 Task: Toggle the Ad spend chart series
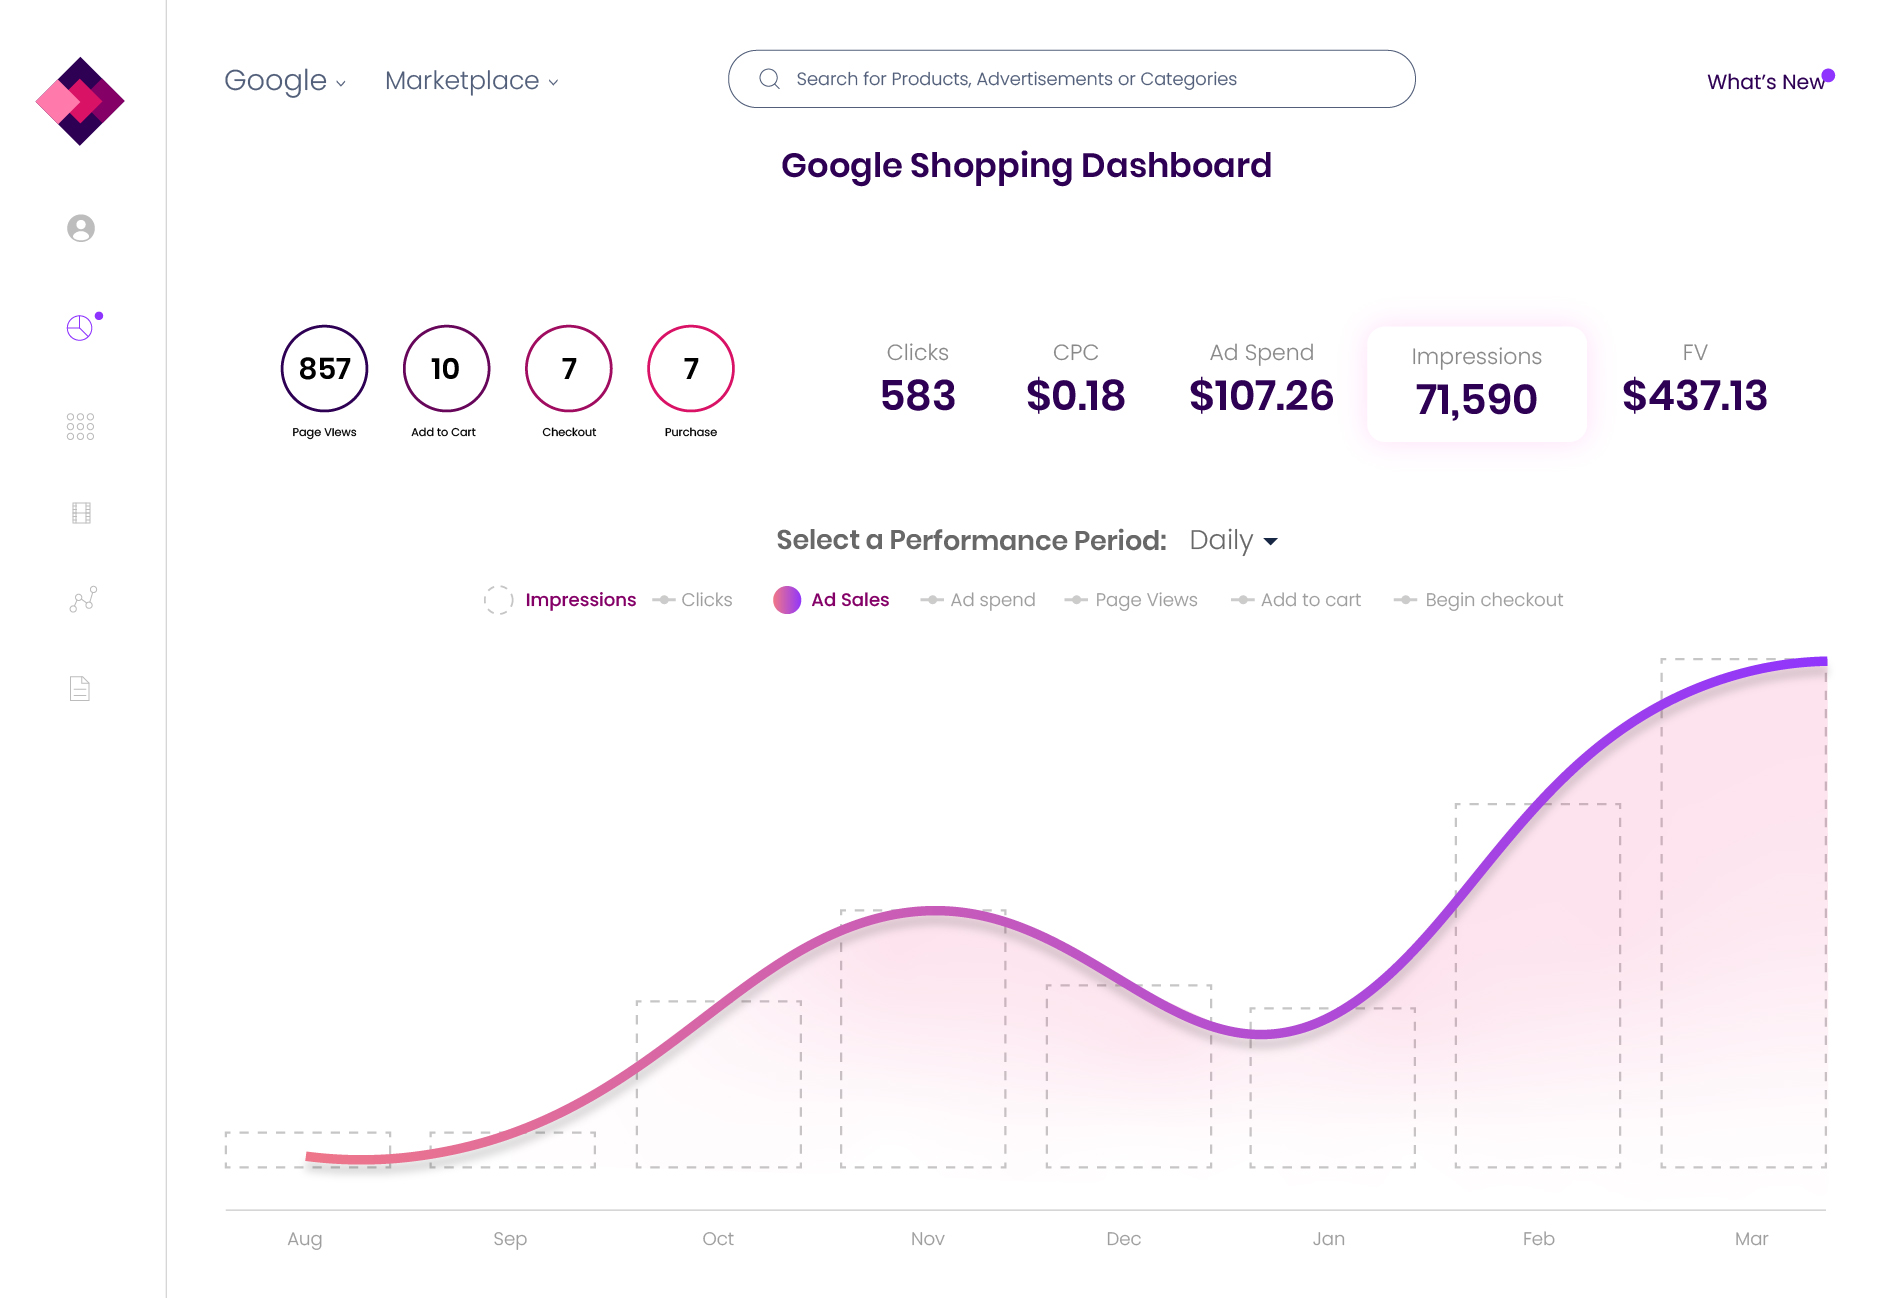click(978, 600)
